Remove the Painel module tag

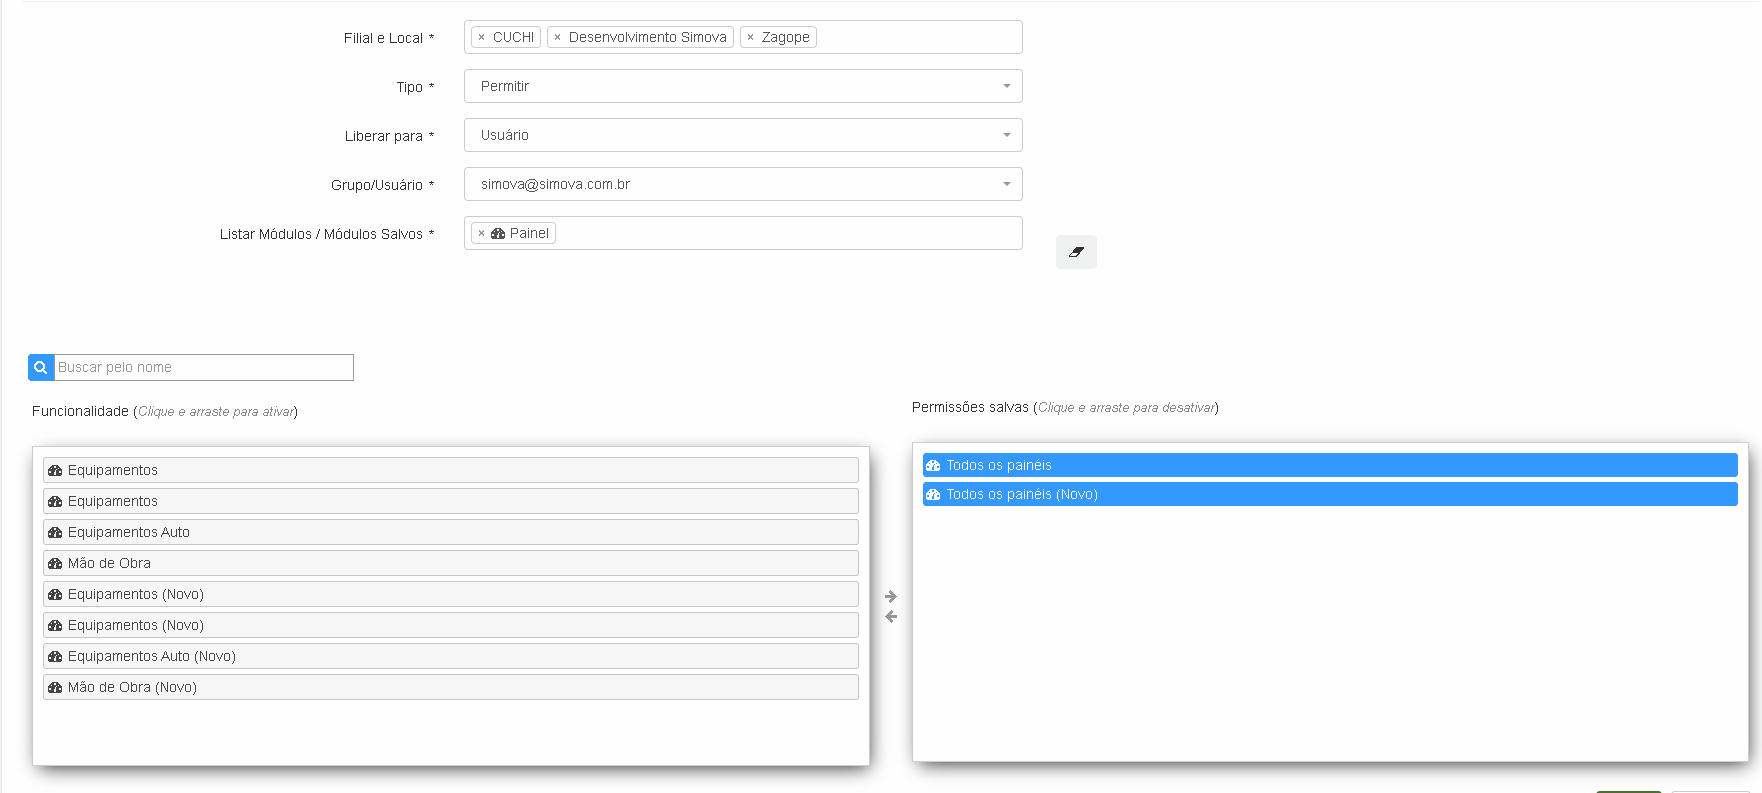[x=481, y=233]
